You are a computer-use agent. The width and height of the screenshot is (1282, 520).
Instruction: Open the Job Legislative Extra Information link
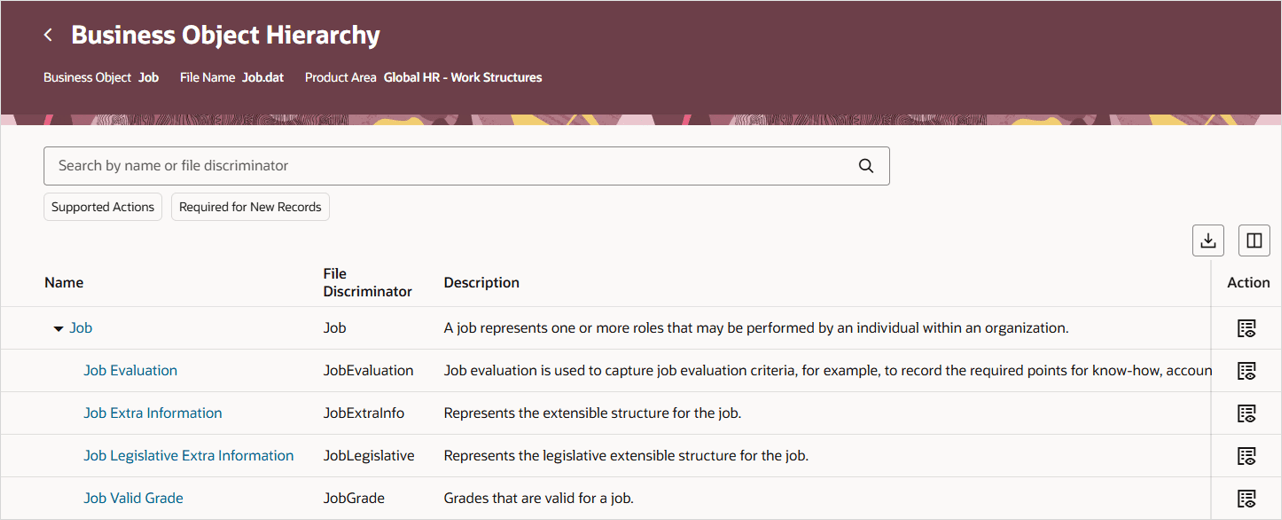(x=189, y=456)
